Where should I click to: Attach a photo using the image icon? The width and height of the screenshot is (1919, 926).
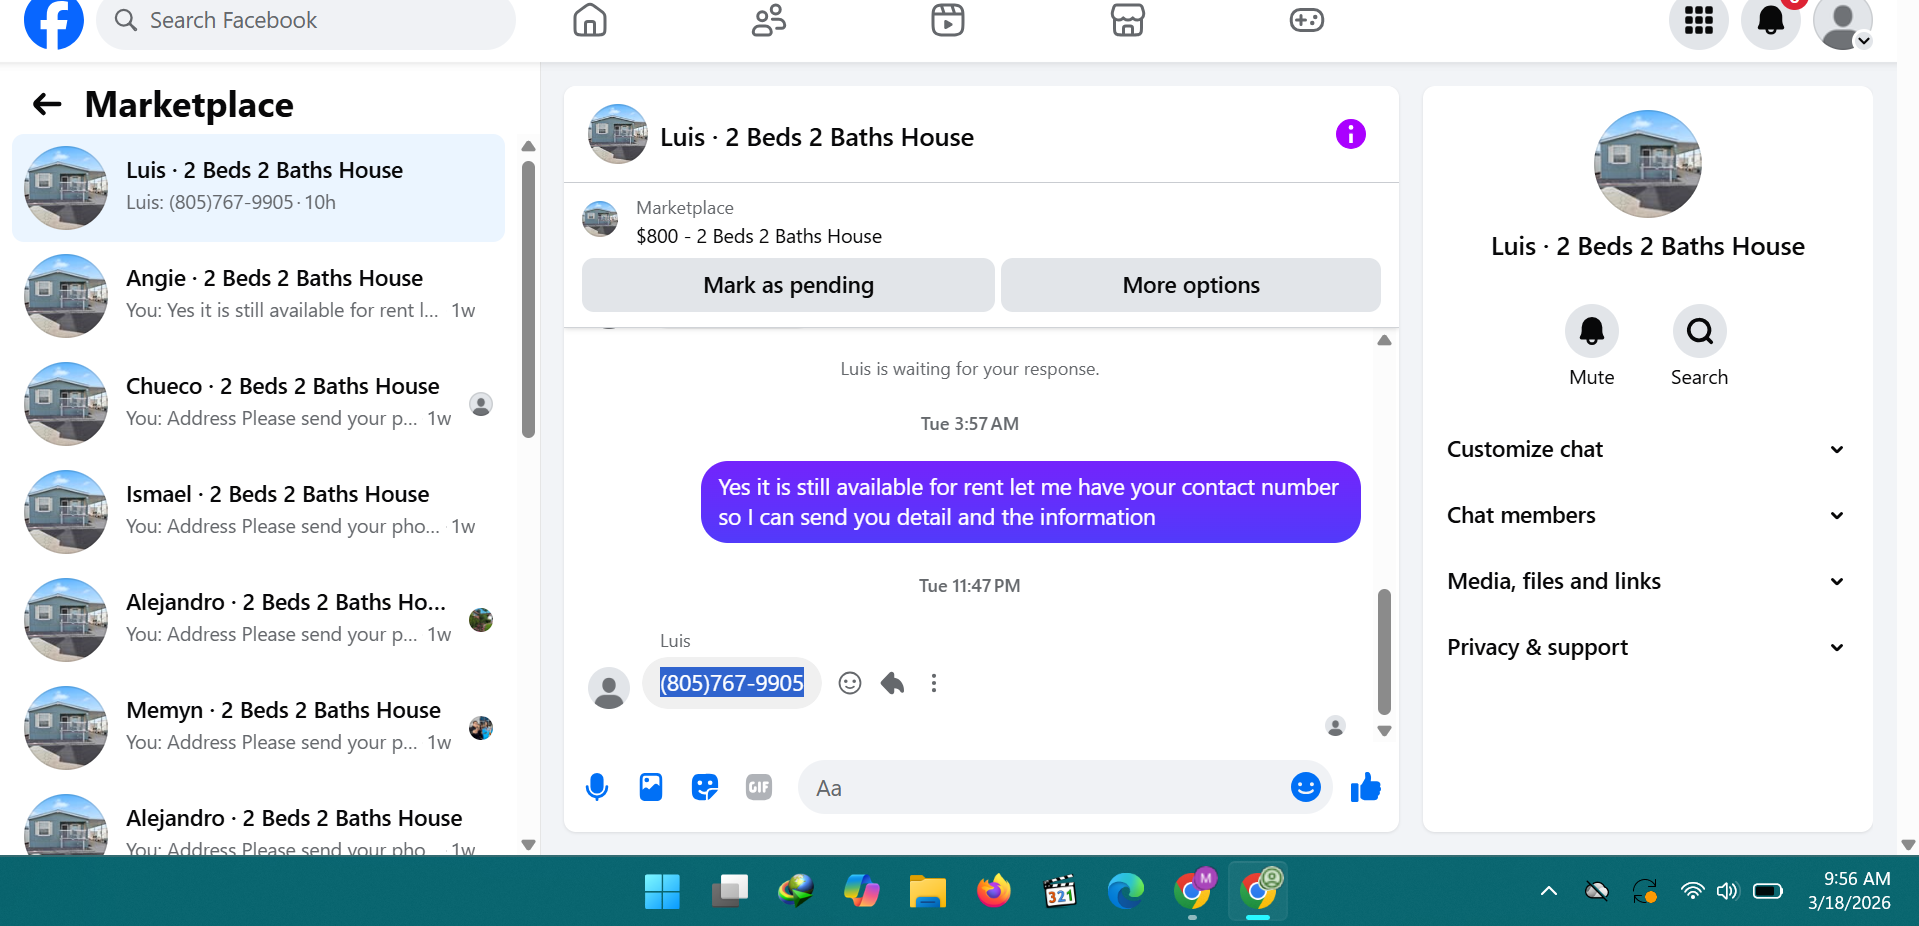(x=651, y=788)
